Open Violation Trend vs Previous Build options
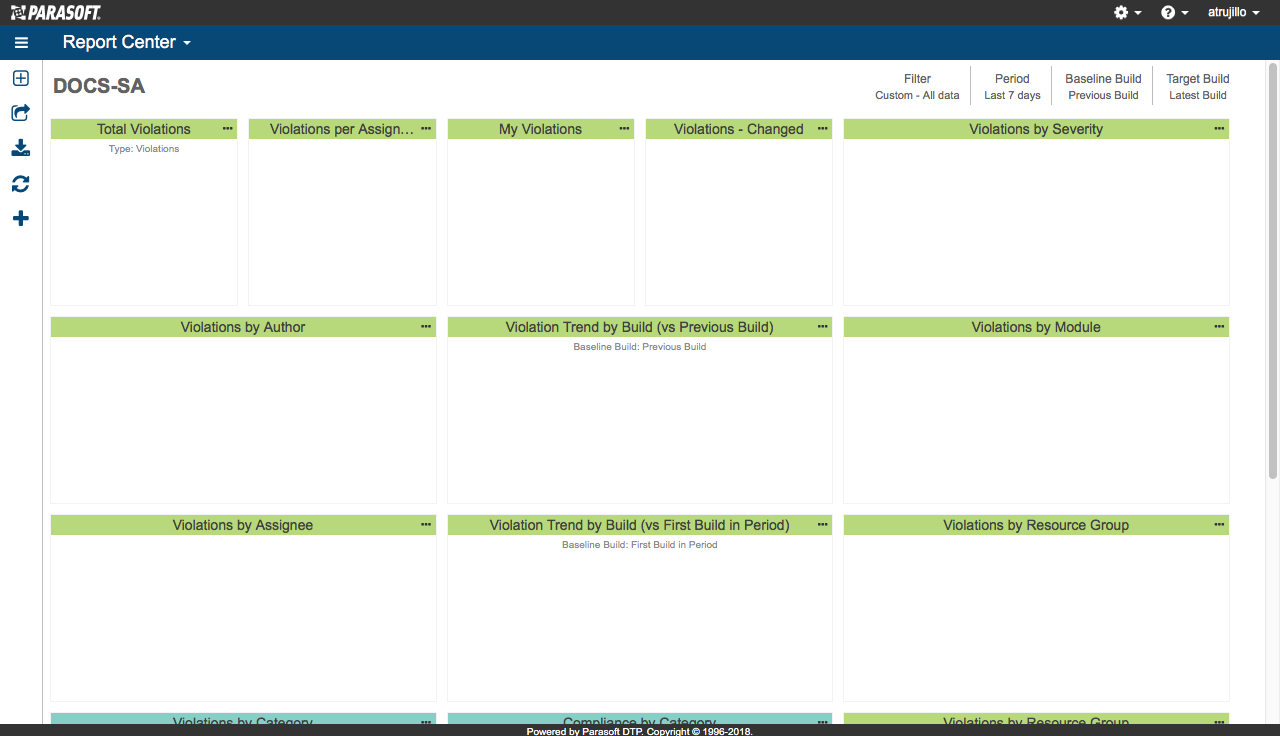Viewport: 1280px width, 736px height. click(x=823, y=326)
